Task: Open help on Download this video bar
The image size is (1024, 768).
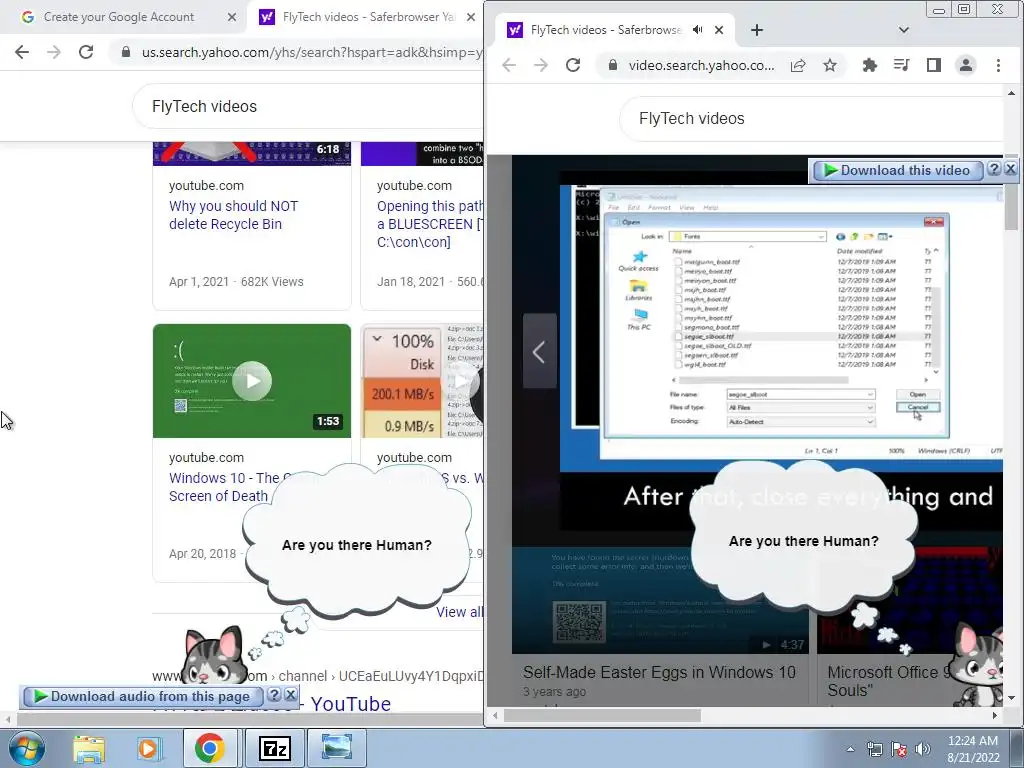Action: [x=993, y=169]
